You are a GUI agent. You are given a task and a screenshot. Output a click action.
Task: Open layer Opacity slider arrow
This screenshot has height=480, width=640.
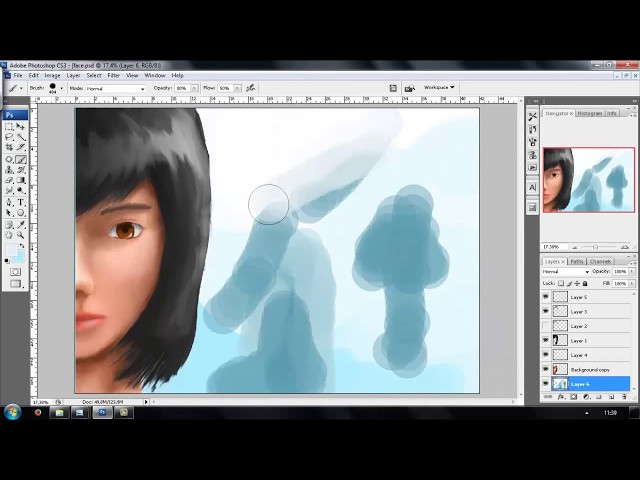[x=632, y=271]
